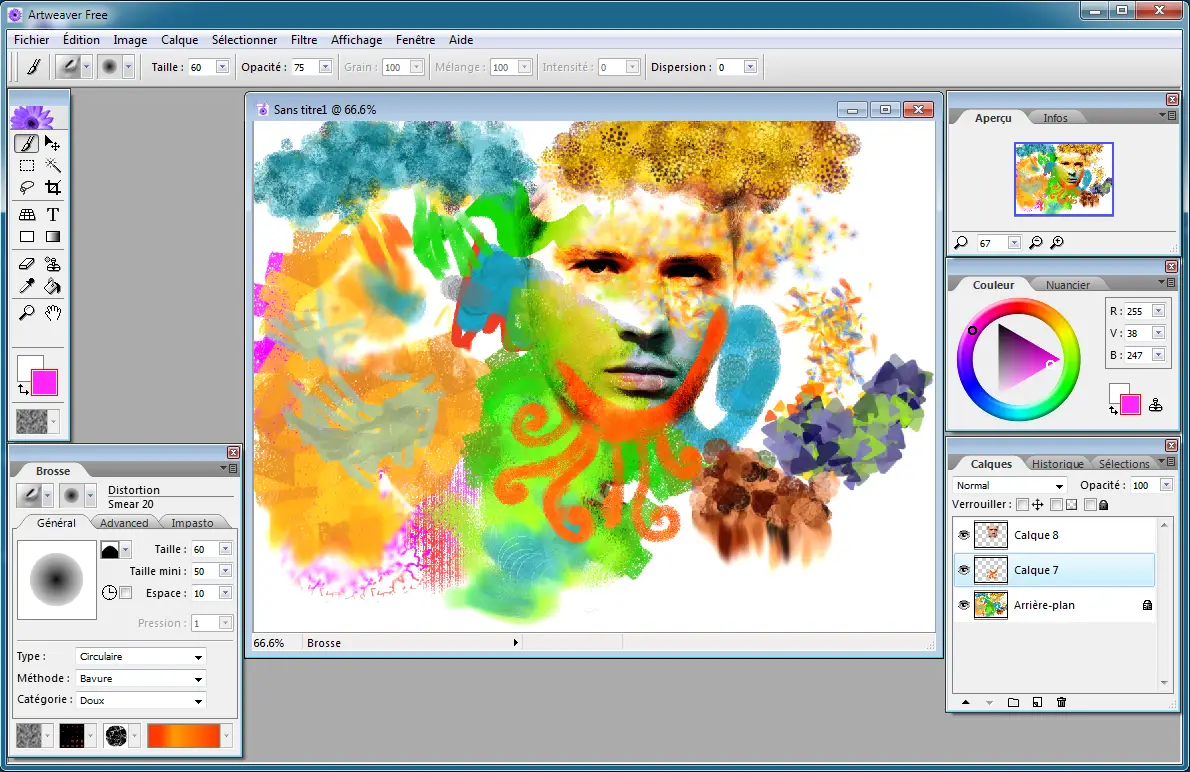Open the Normal blend mode dropdown
This screenshot has width=1190, height=772.
pos(1009,486)
